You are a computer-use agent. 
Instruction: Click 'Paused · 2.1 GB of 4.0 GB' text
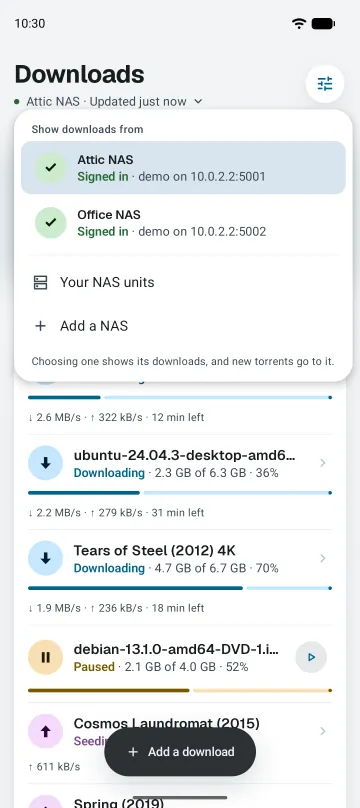pyautogui.click(x=145, y=667)
